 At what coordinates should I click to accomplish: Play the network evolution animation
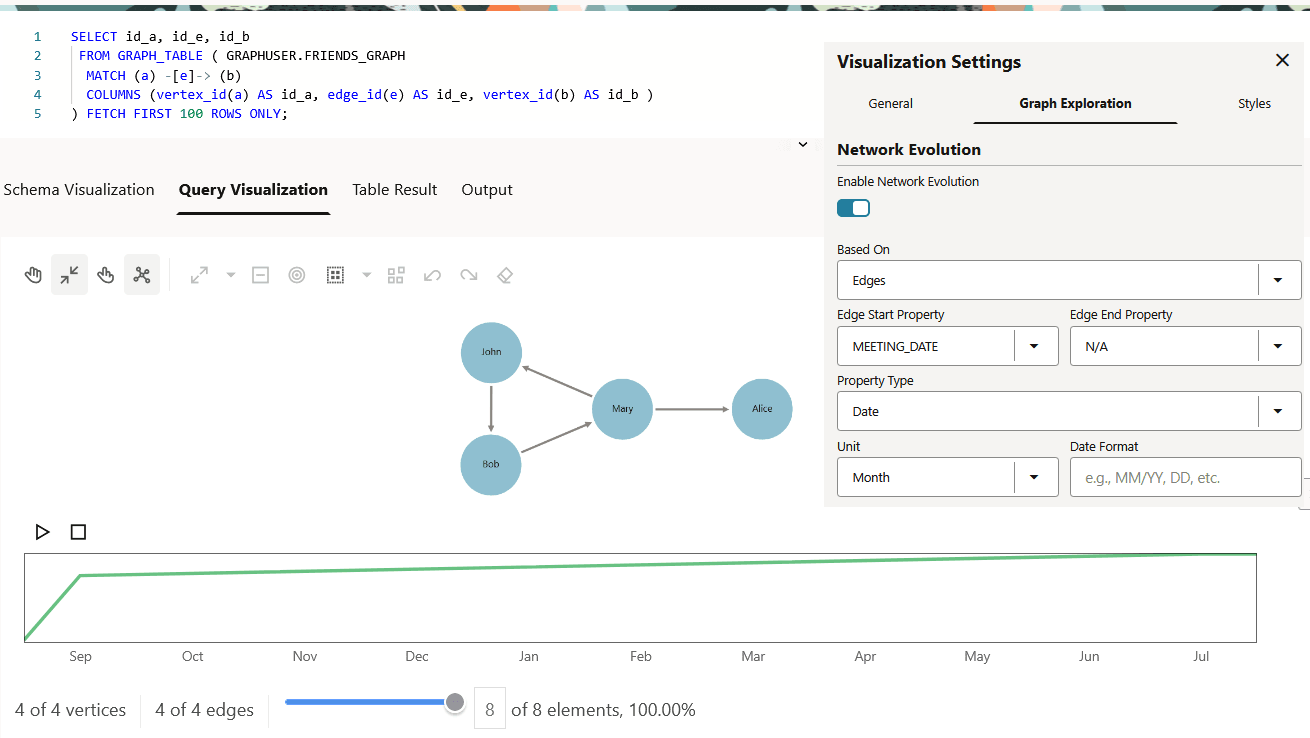click(x=42, y=532)
